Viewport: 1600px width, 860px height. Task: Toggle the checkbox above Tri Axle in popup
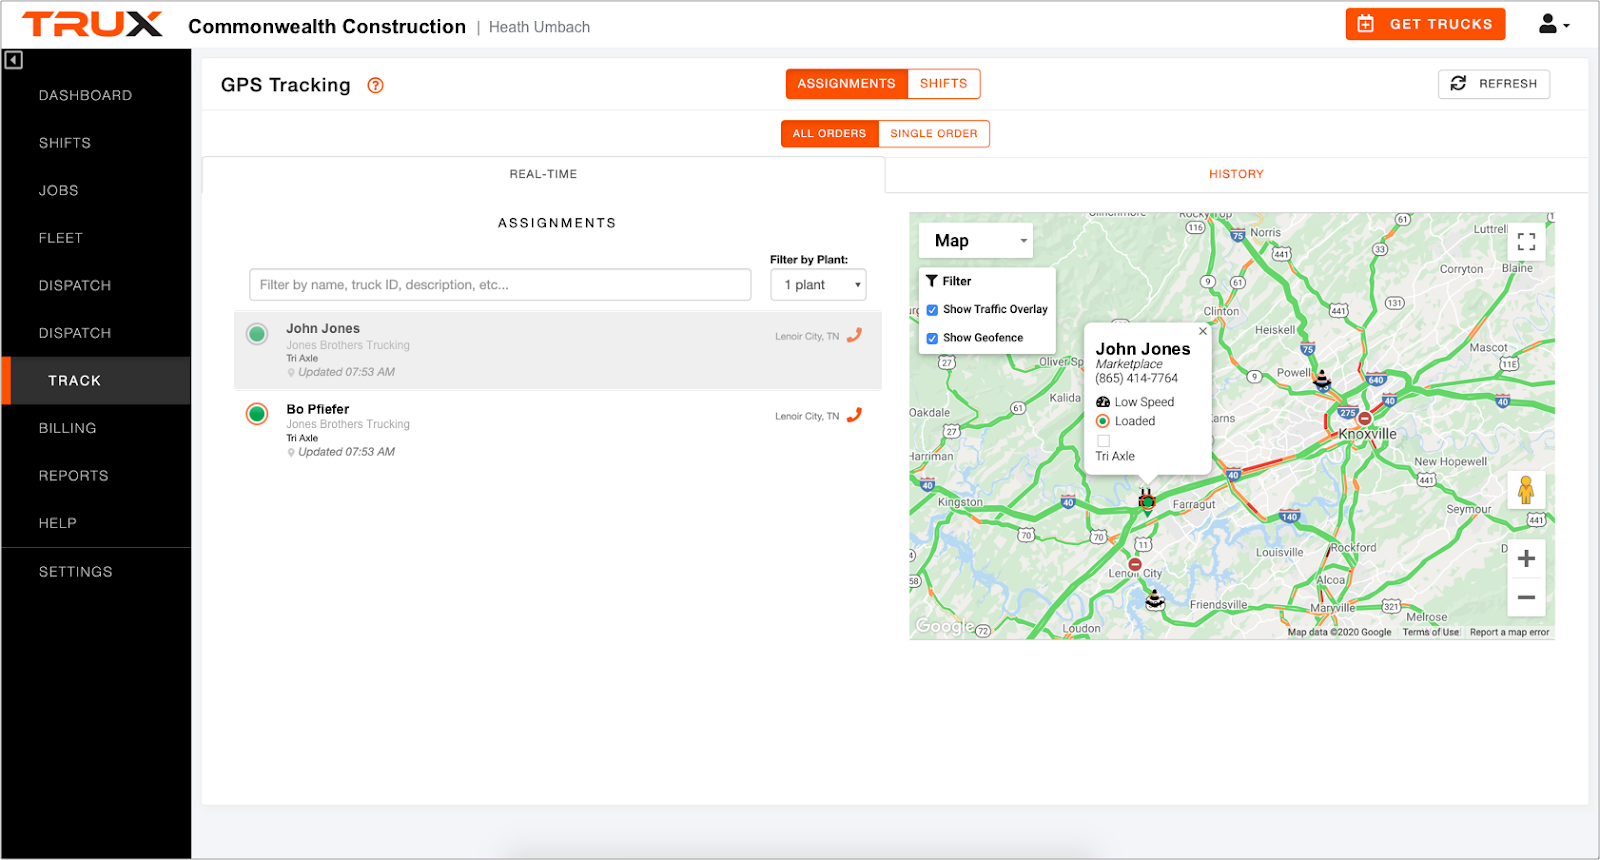(x=1103, y=440)
